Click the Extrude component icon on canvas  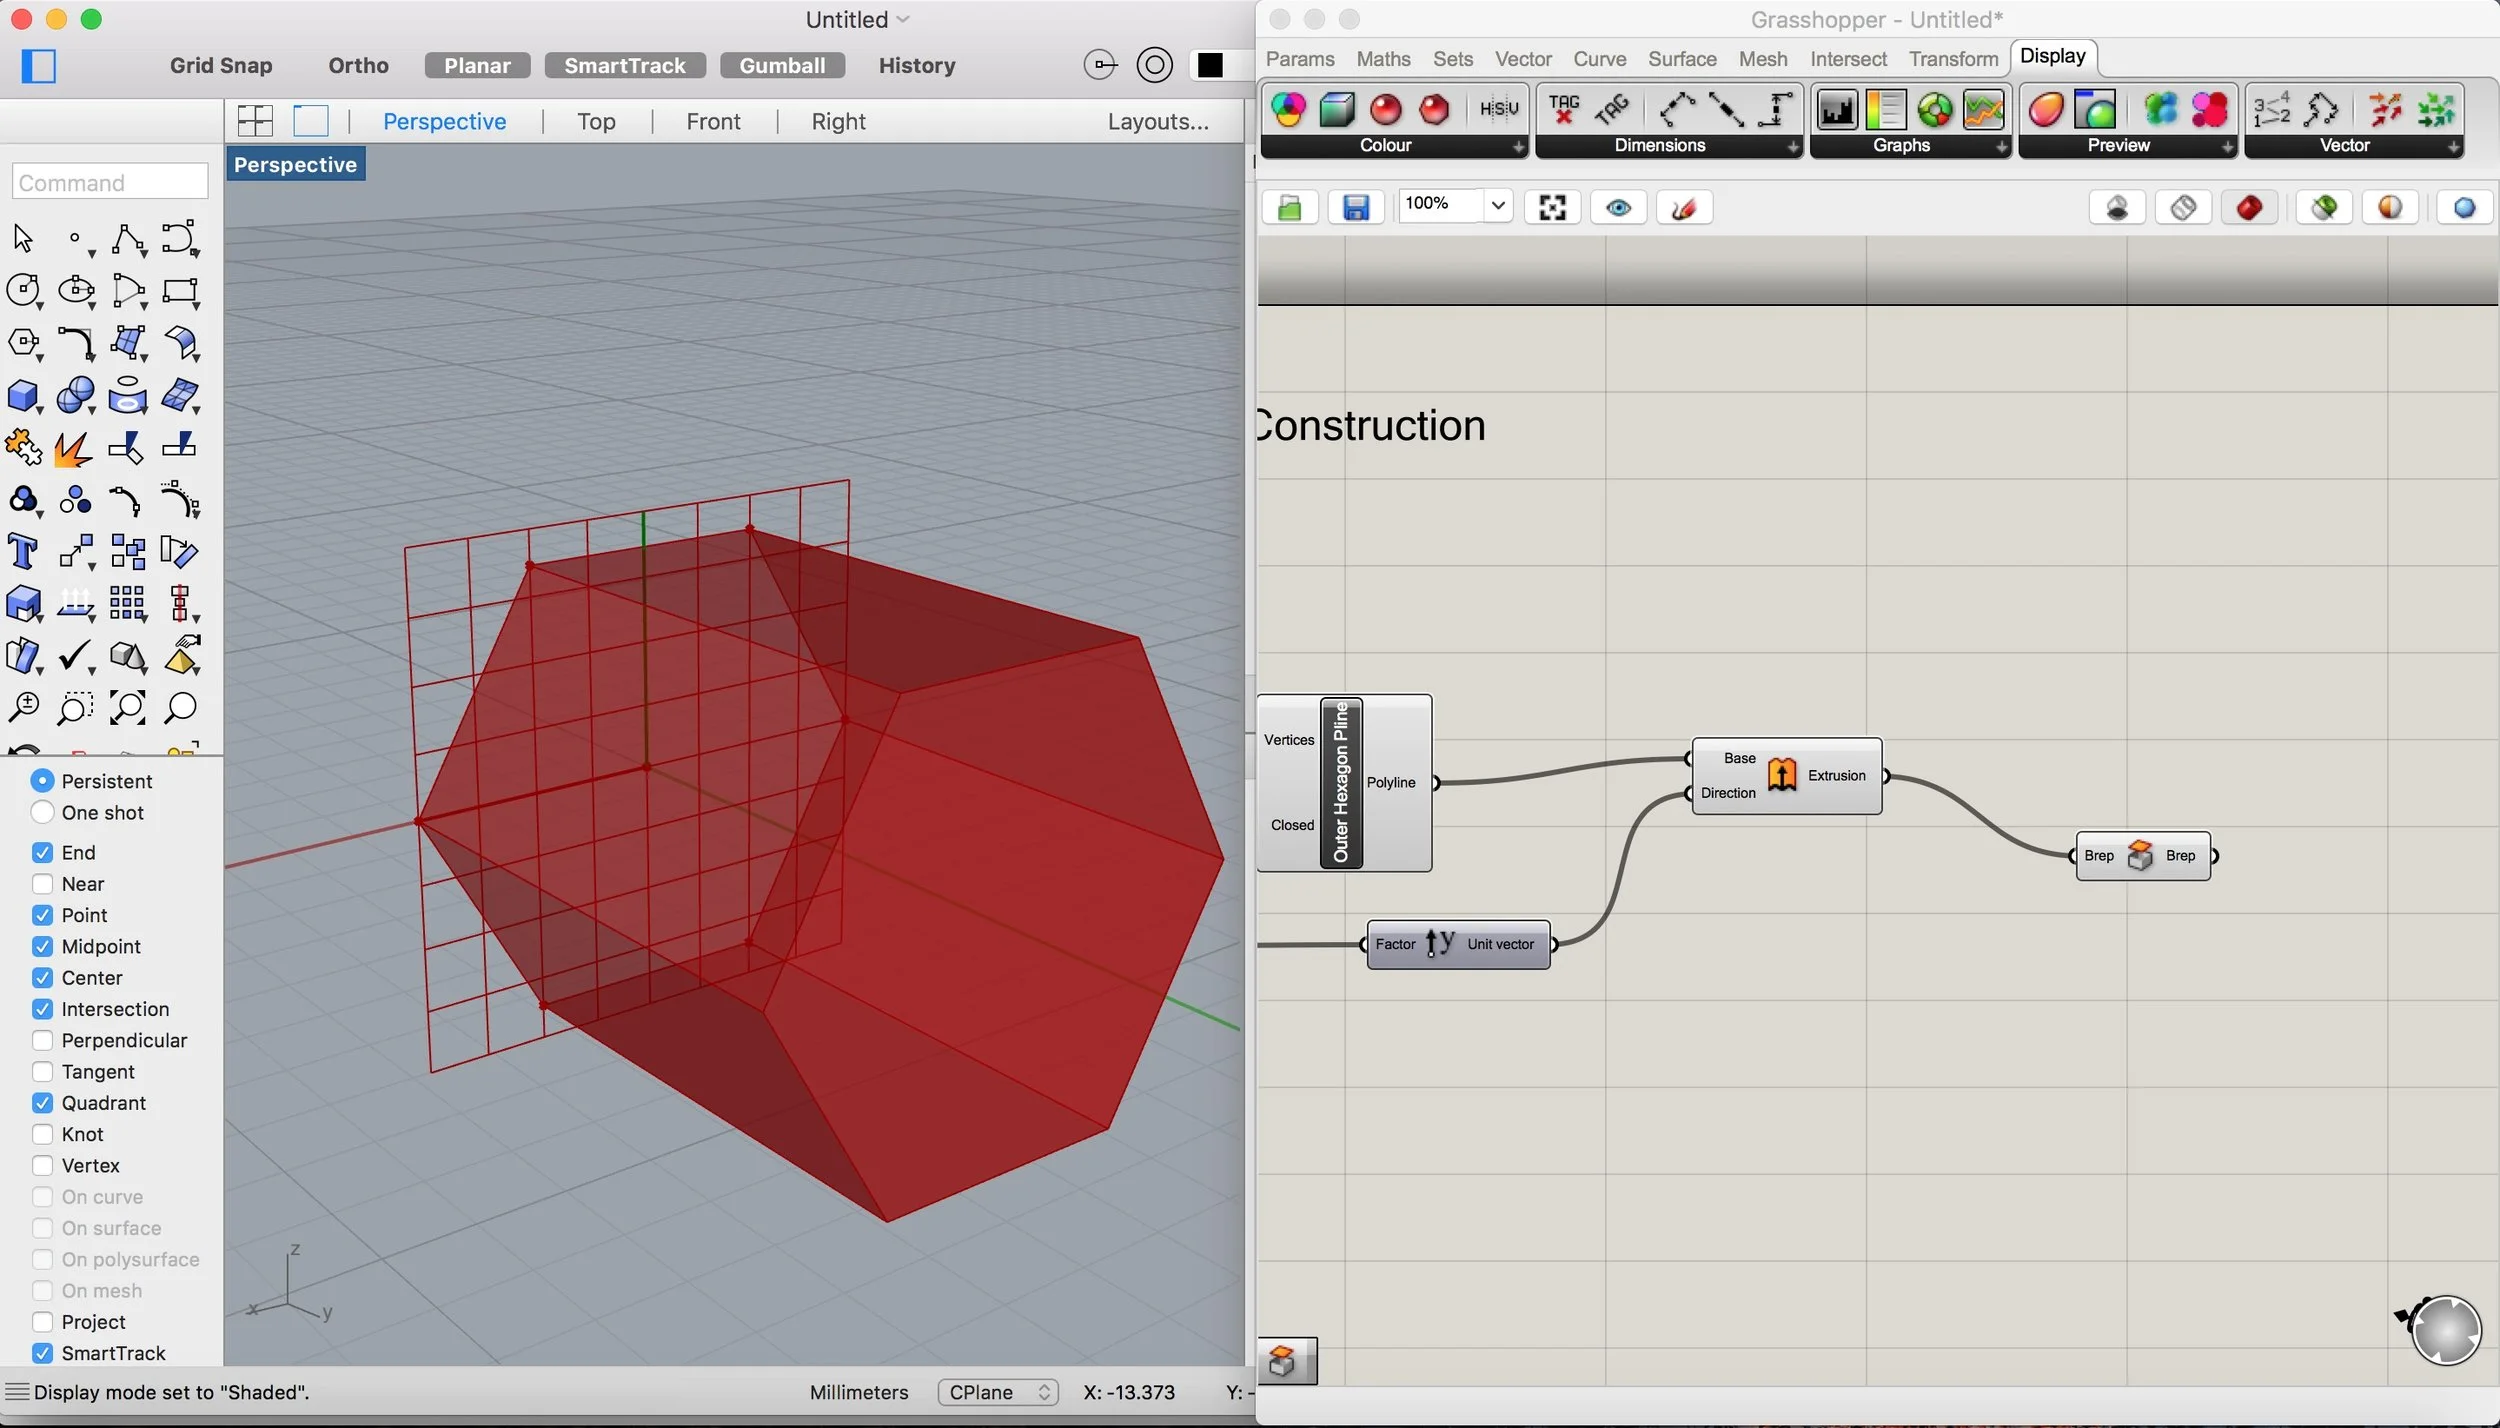point(1782,775)
